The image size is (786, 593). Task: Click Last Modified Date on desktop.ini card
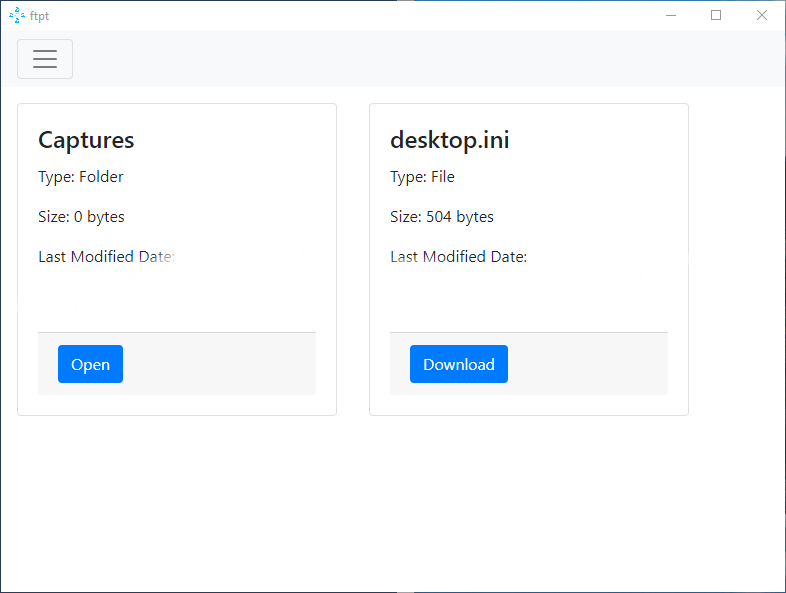coord(458,257)
